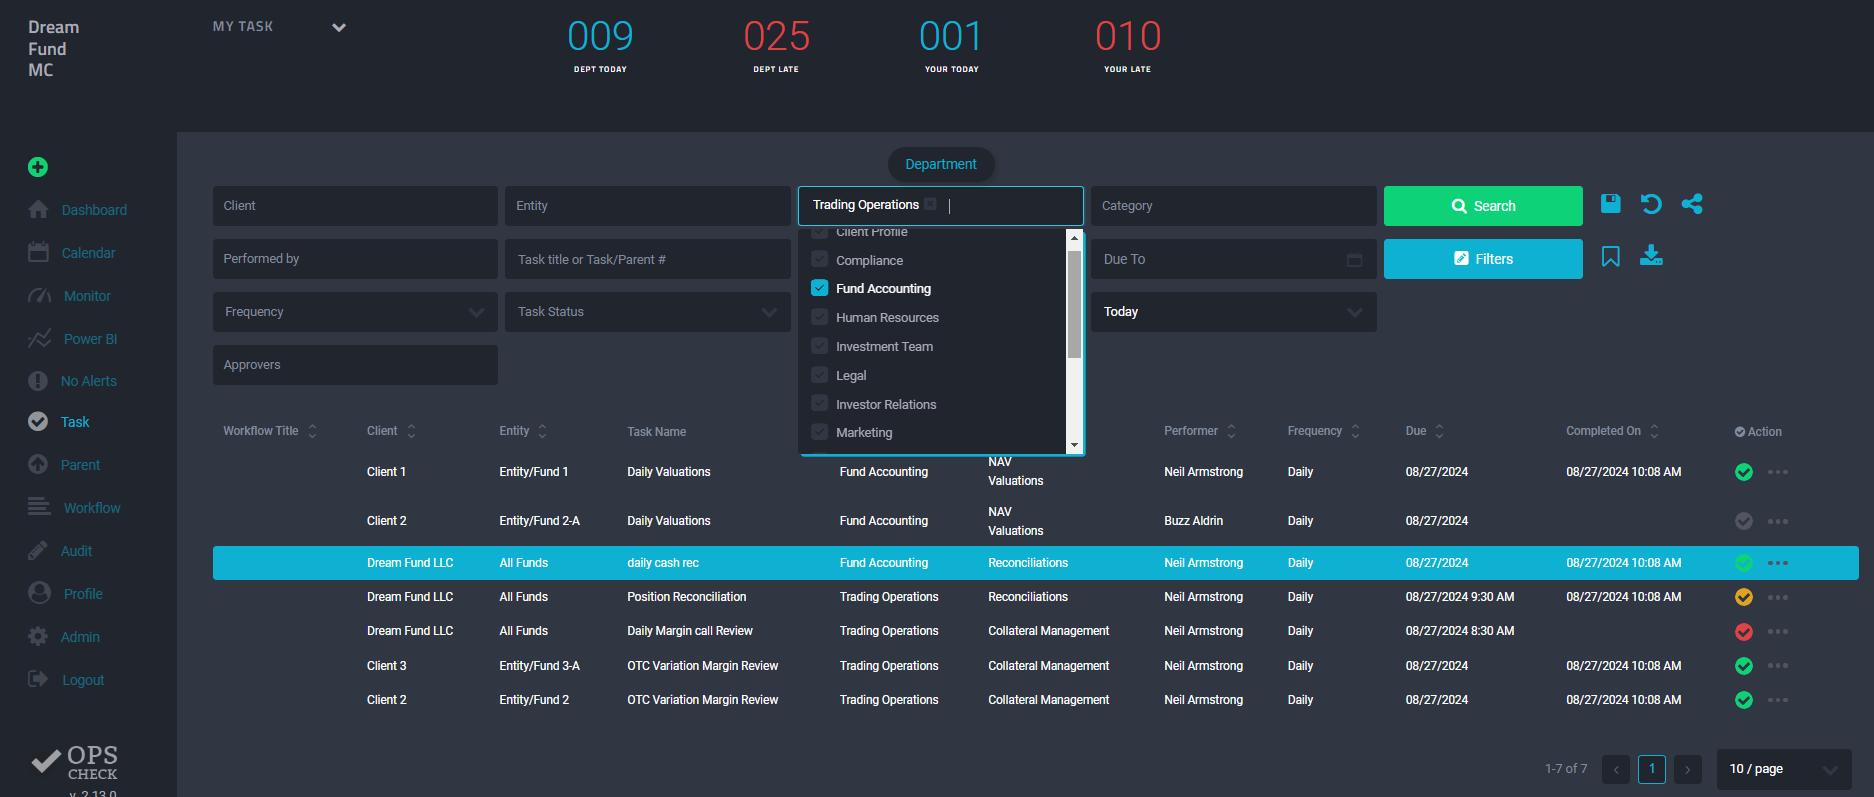Open more actions for Client 1 row
The image size is (1874, 797).
(x=1778, y=472)
